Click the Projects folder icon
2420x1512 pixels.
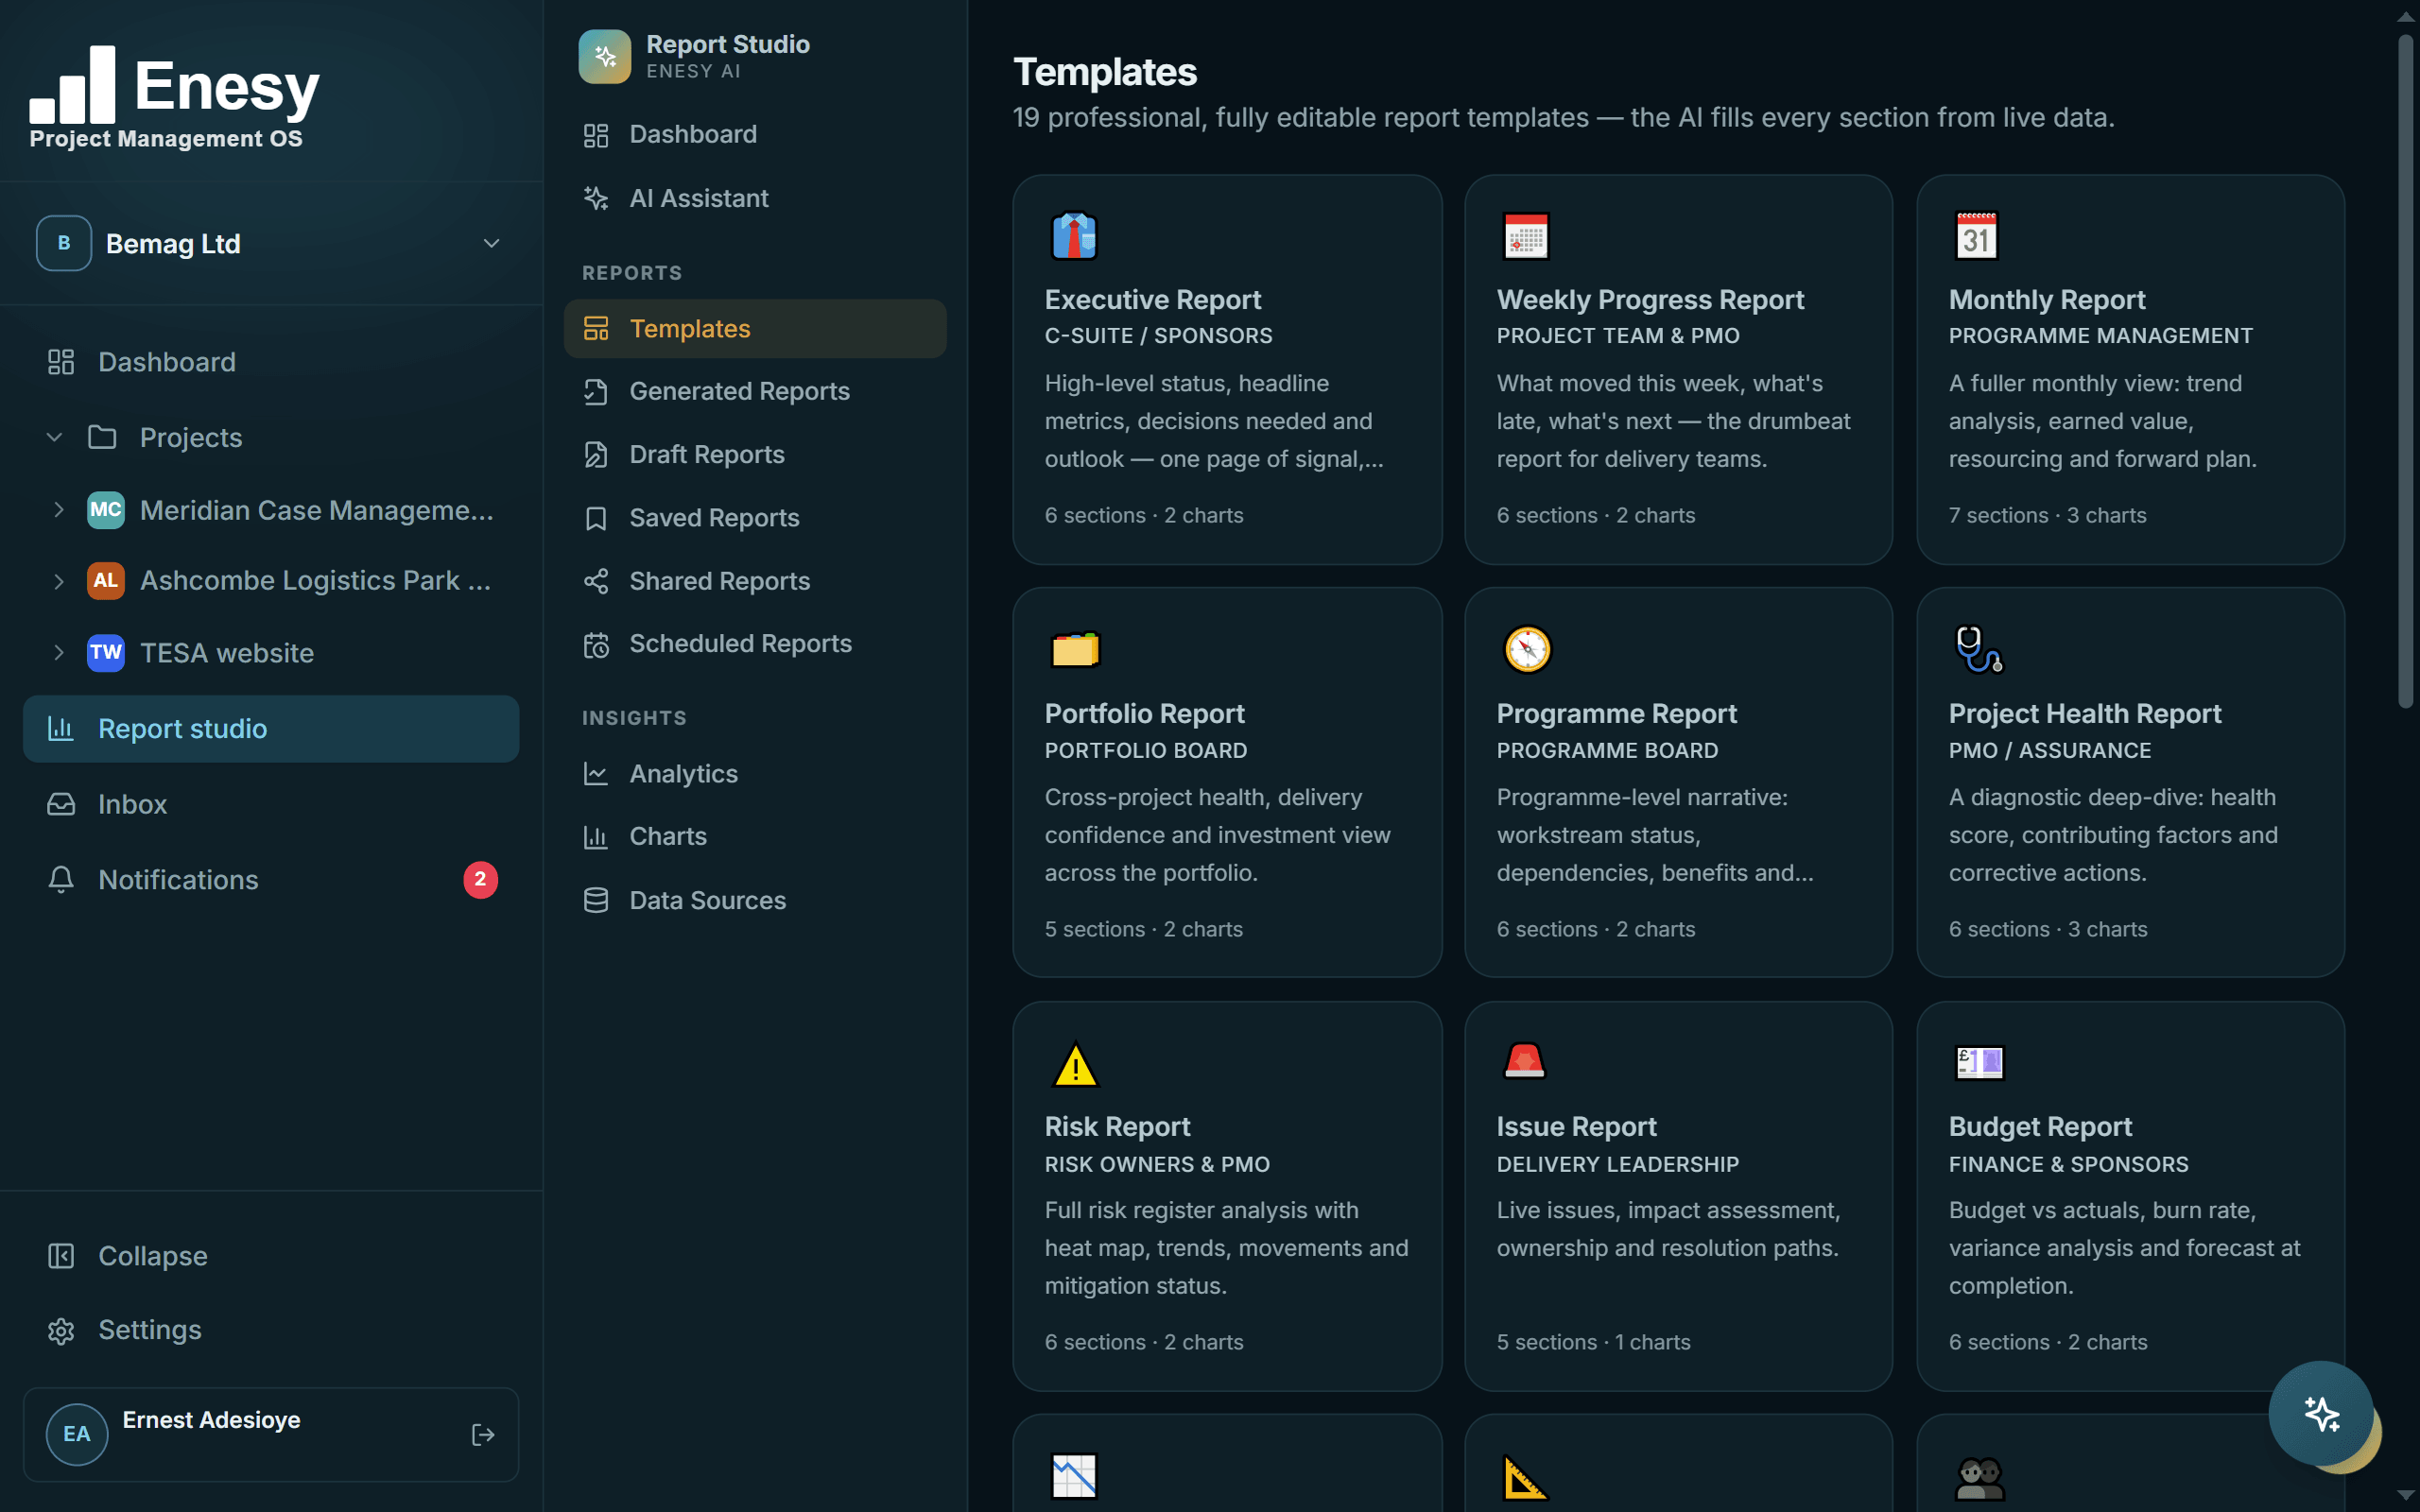click(x=102, y=437)
